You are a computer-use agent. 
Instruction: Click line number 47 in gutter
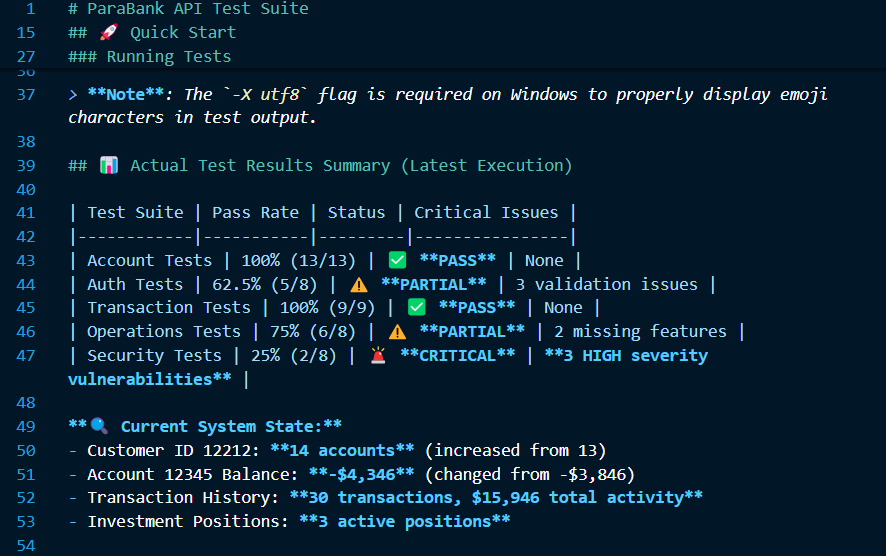click(x=26, y=355)
